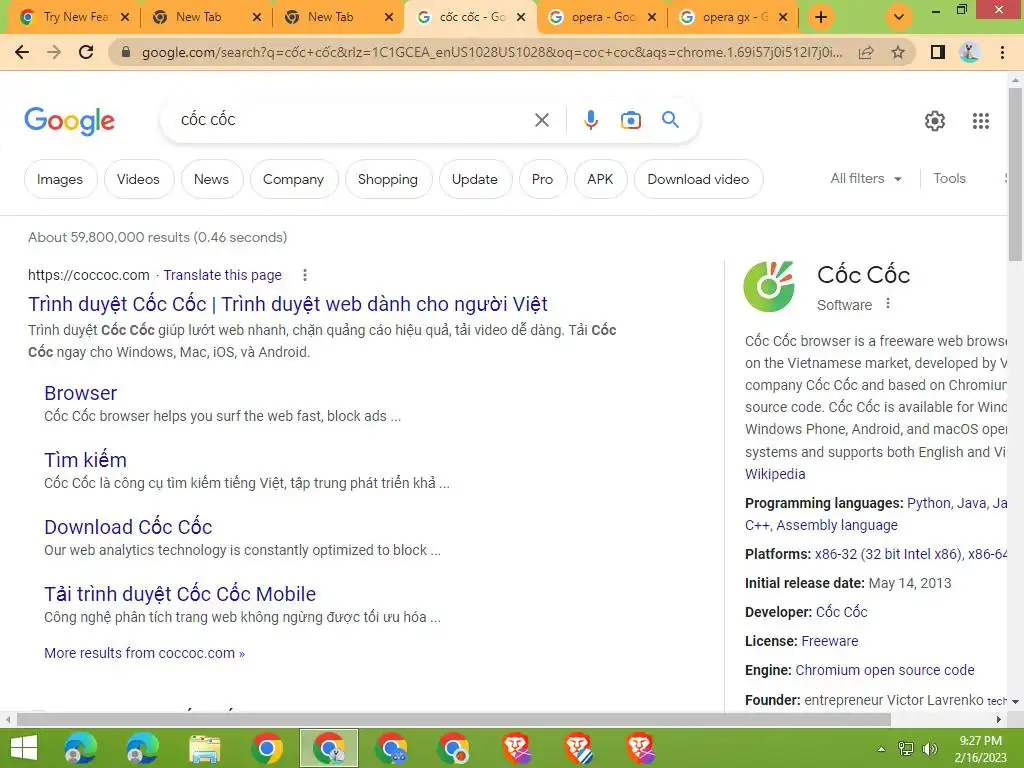Switch to the Try New Features tab

click(73, 17)
